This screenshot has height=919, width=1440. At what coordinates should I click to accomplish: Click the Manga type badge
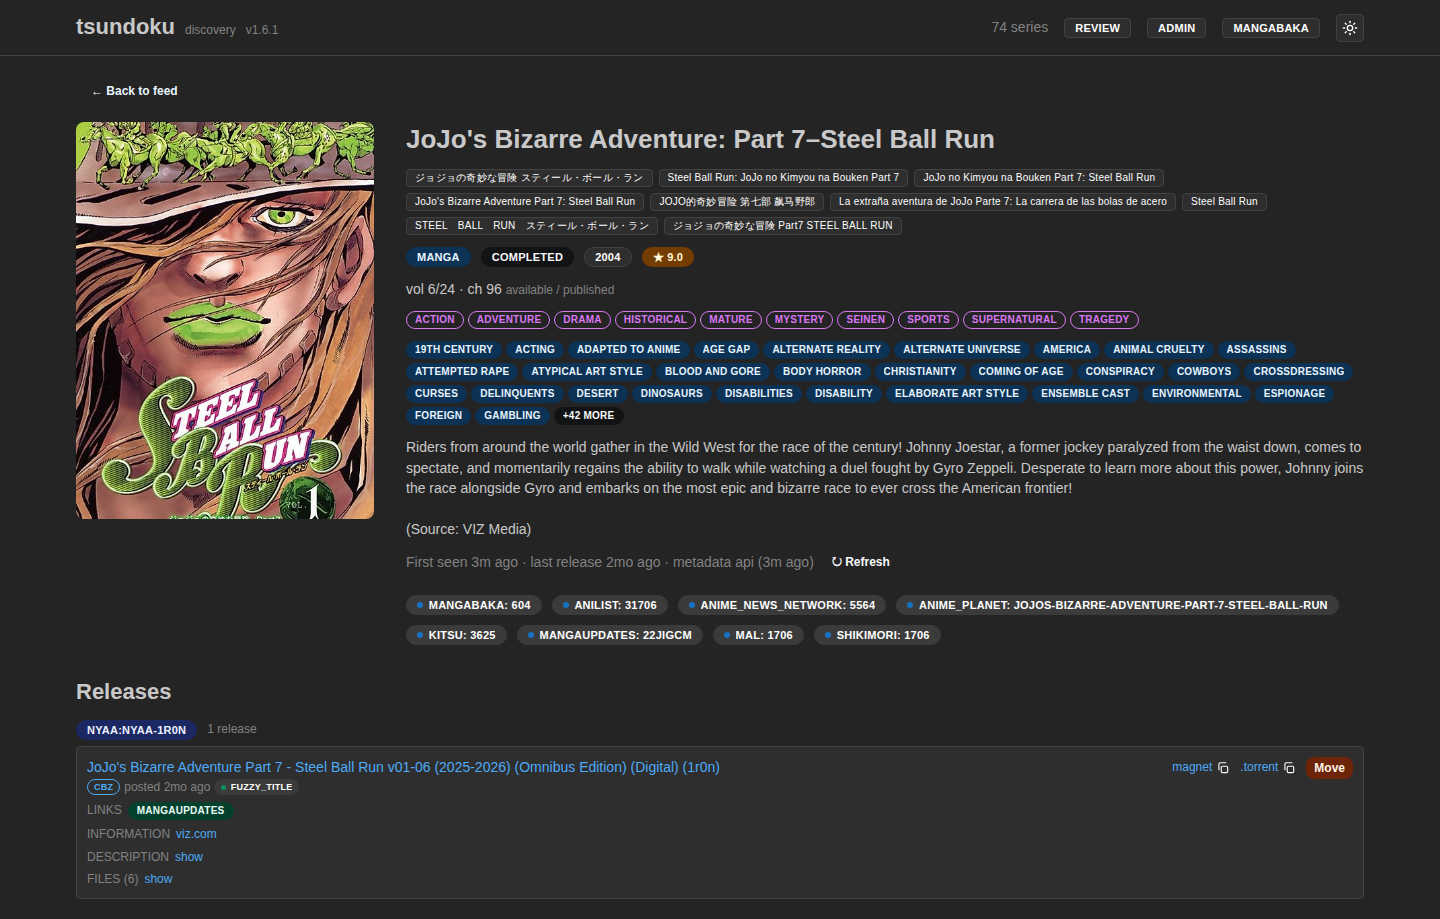click(x=438, y=257)
